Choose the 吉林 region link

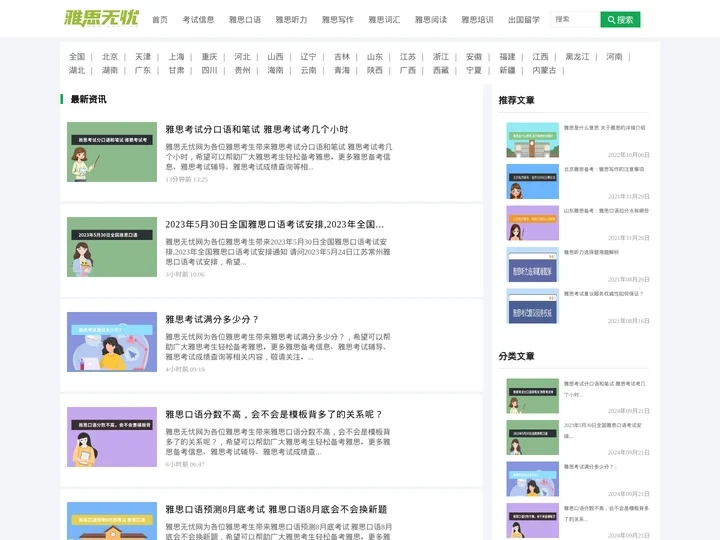click(x=342, y=56)
